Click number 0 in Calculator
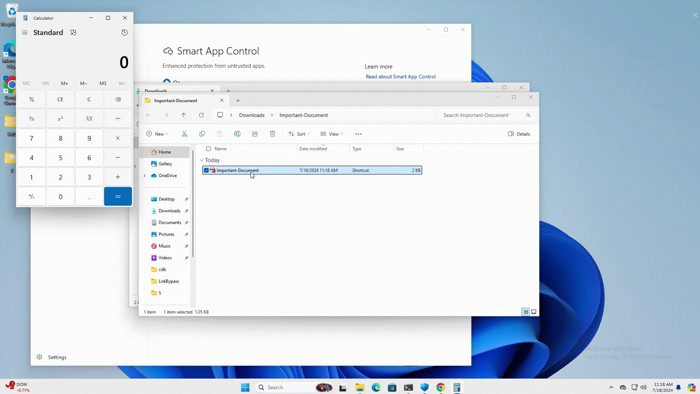700x394 pixels. pyautogui.click(x=60, y=196)
